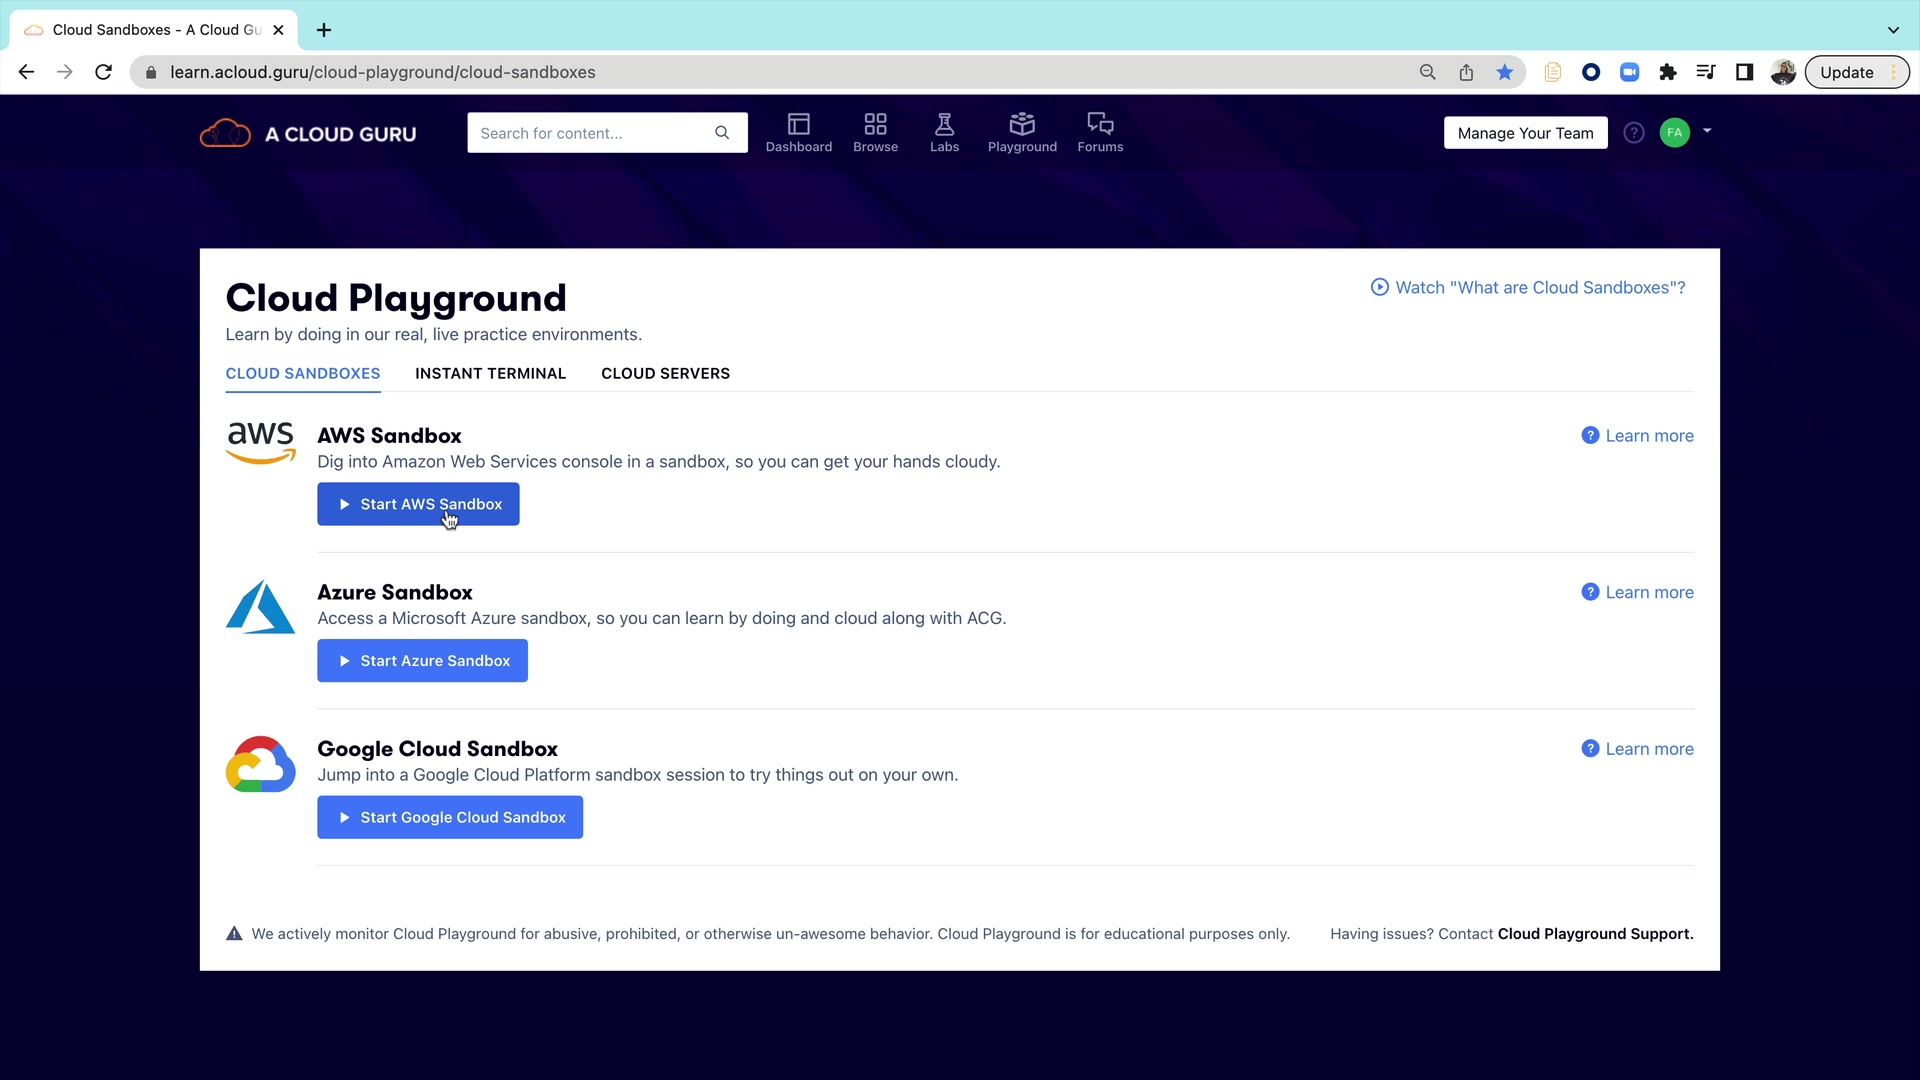Switch to the Instant Terminal tab
Image resolution: width=1920 pixels, height=1080 pixels.
pos(490,373)
